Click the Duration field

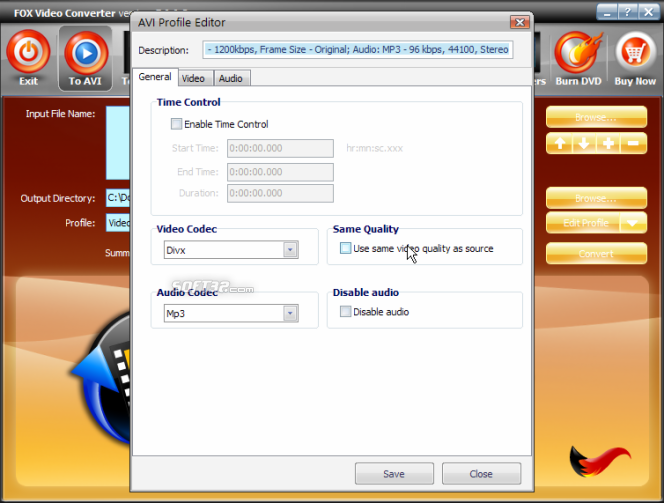280,193
